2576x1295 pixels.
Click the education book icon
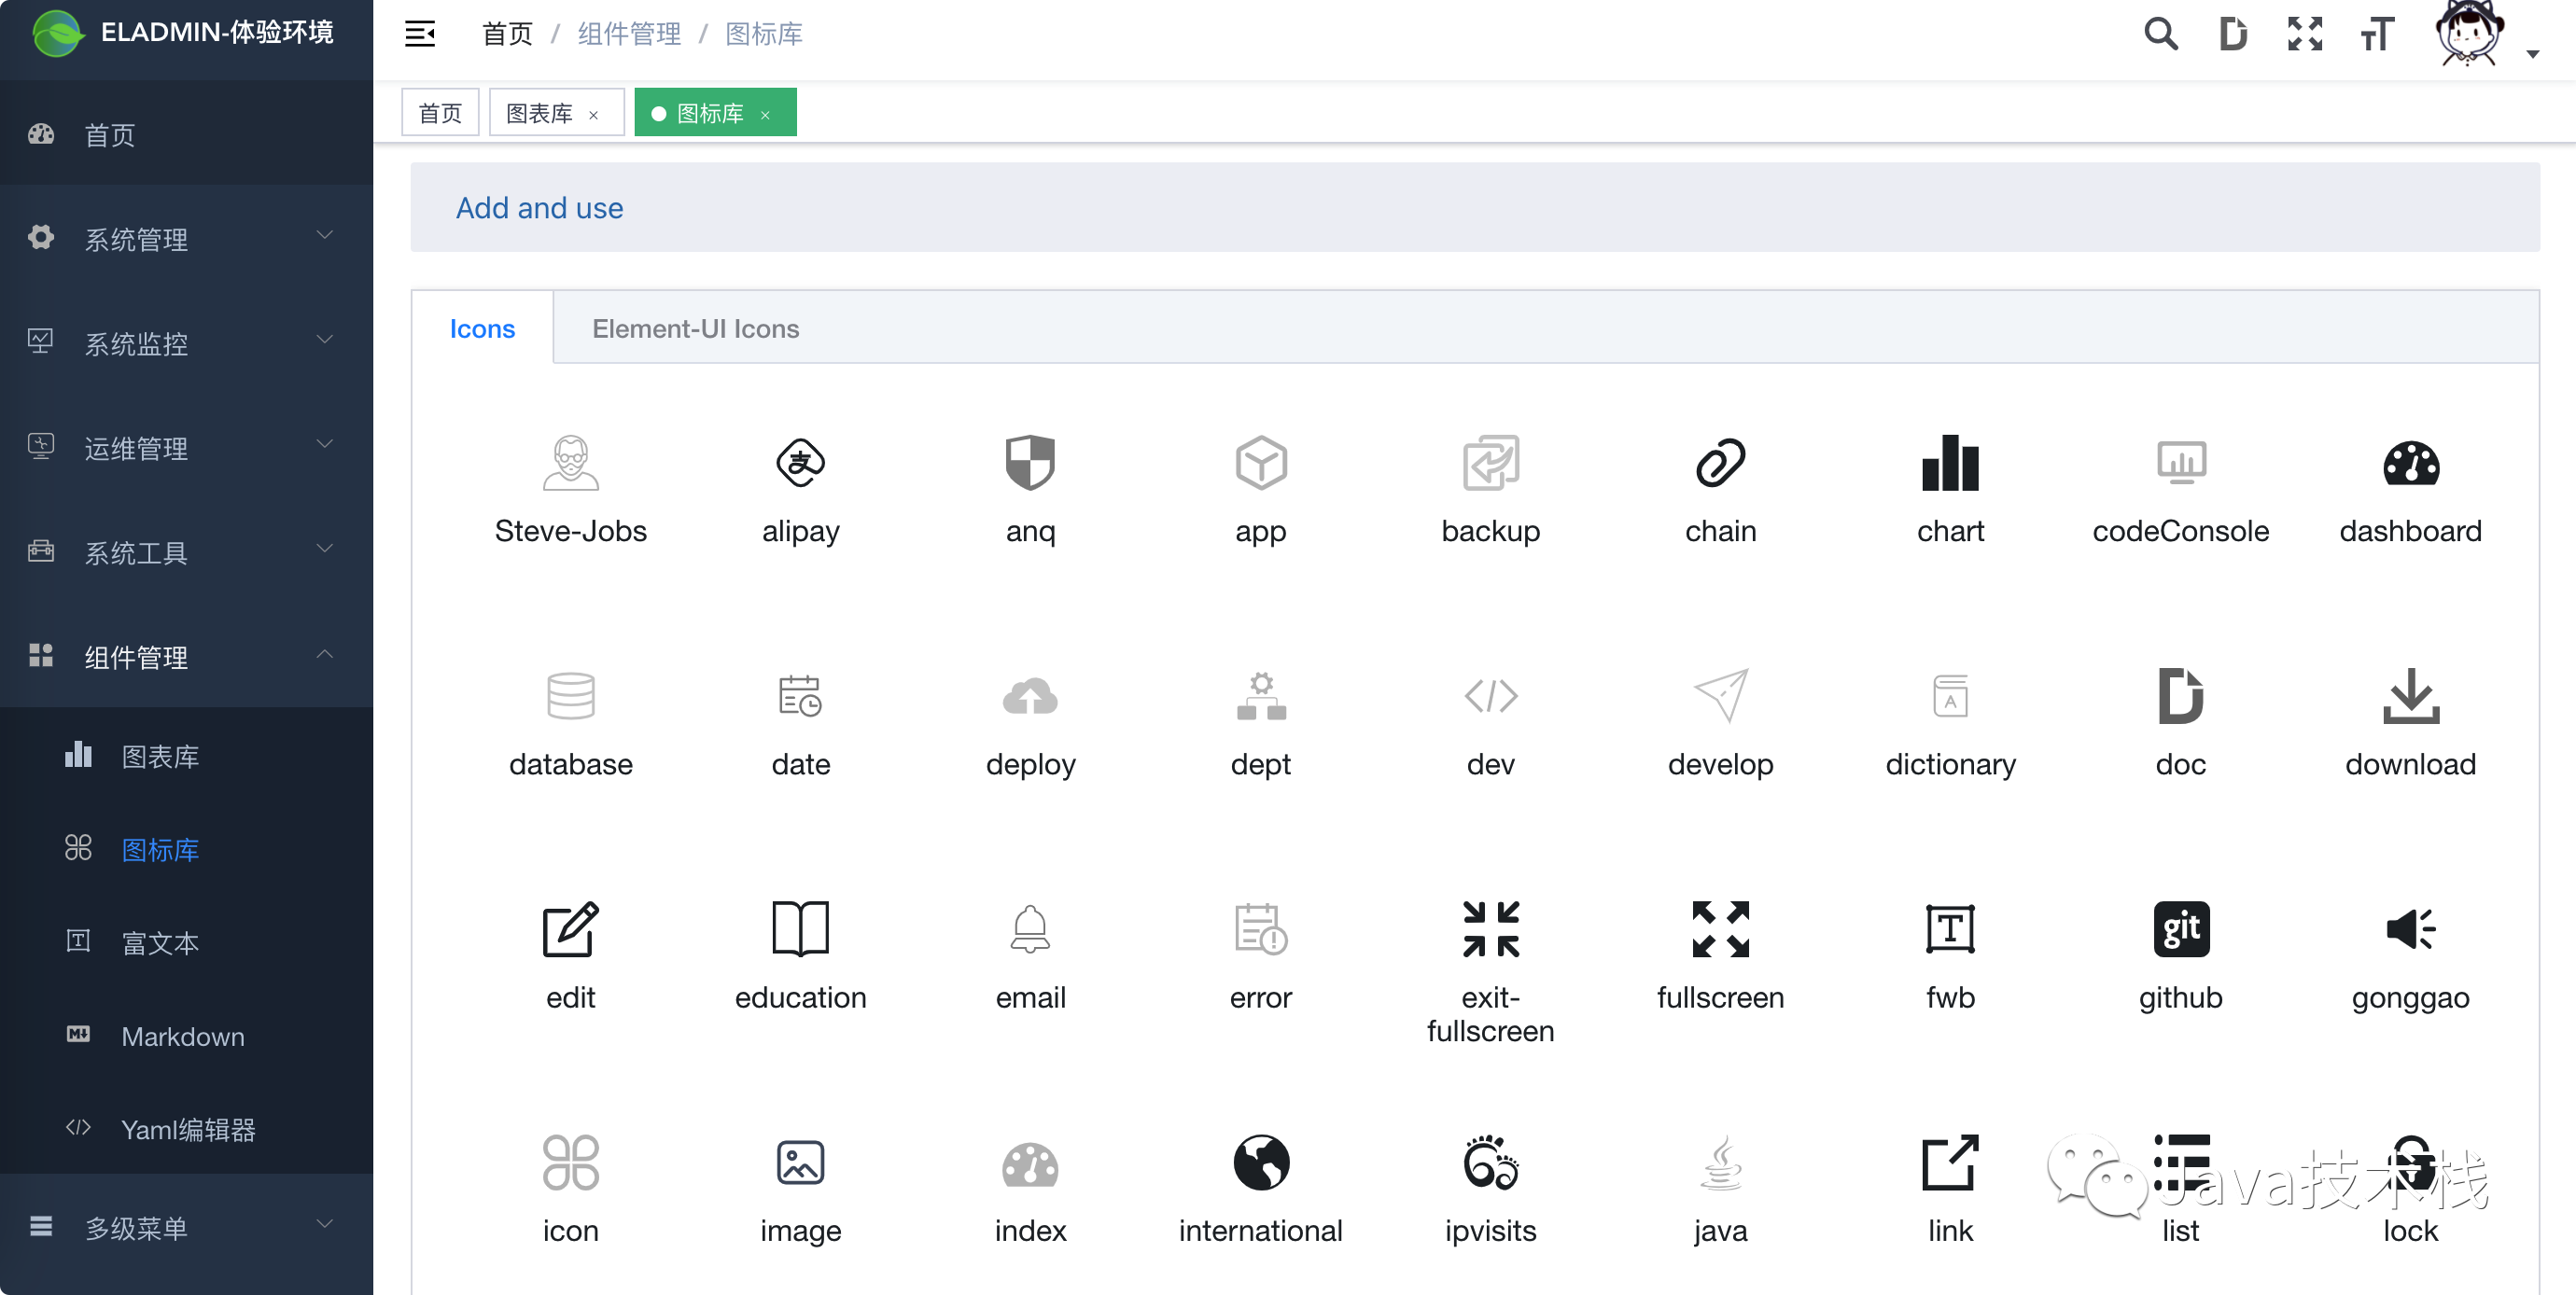(800, 929)
